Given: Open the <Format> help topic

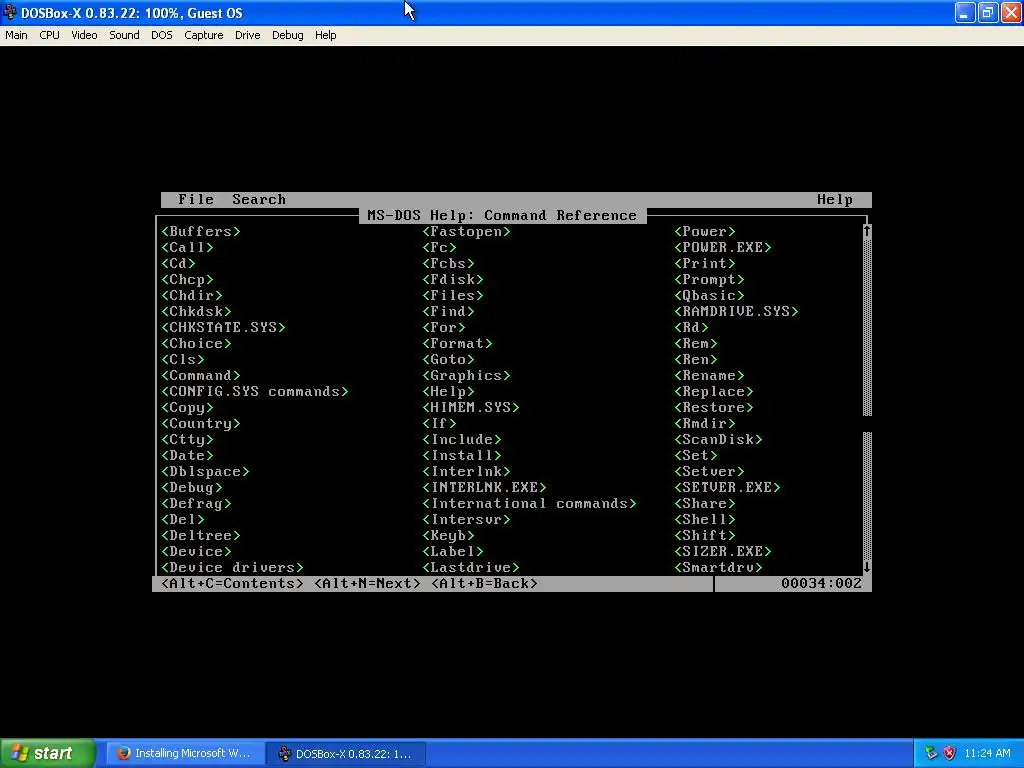Looking at the screenshot, I should (457, 344).
